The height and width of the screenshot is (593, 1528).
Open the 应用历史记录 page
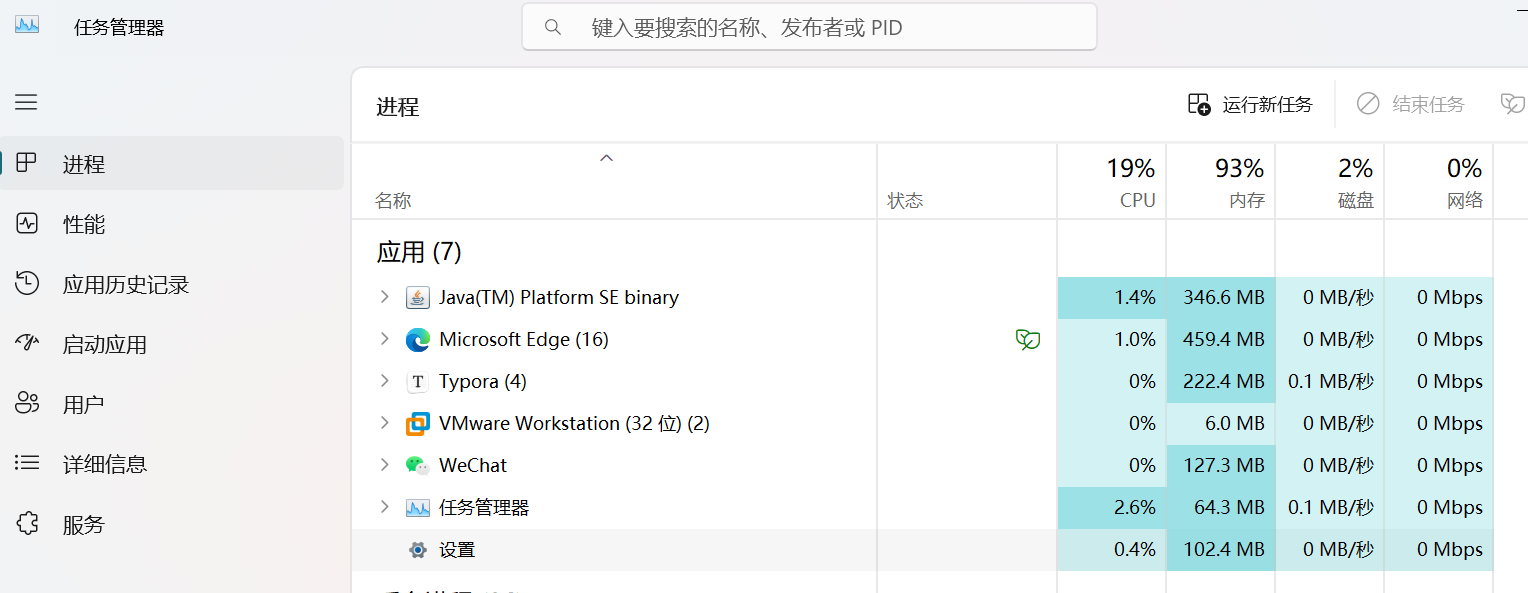pyautogui.click(x=172, y=283)
